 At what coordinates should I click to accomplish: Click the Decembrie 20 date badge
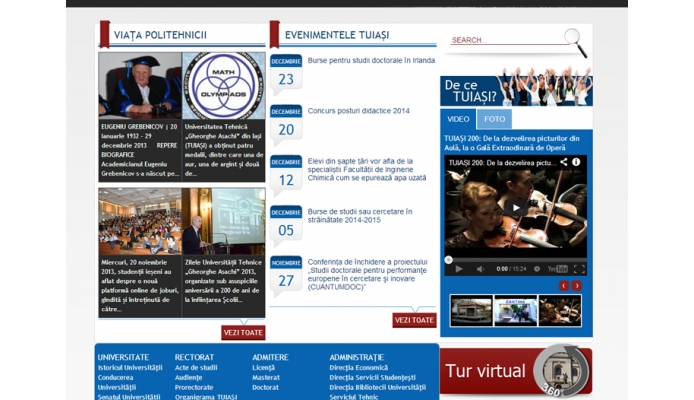click(286, 124)
